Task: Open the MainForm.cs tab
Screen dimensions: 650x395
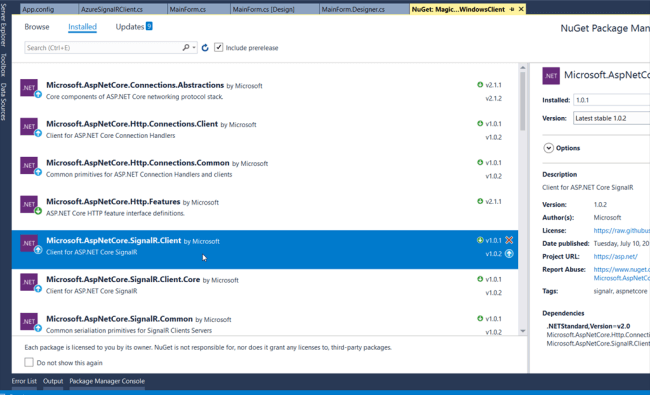Action: (x=199, y=9)
